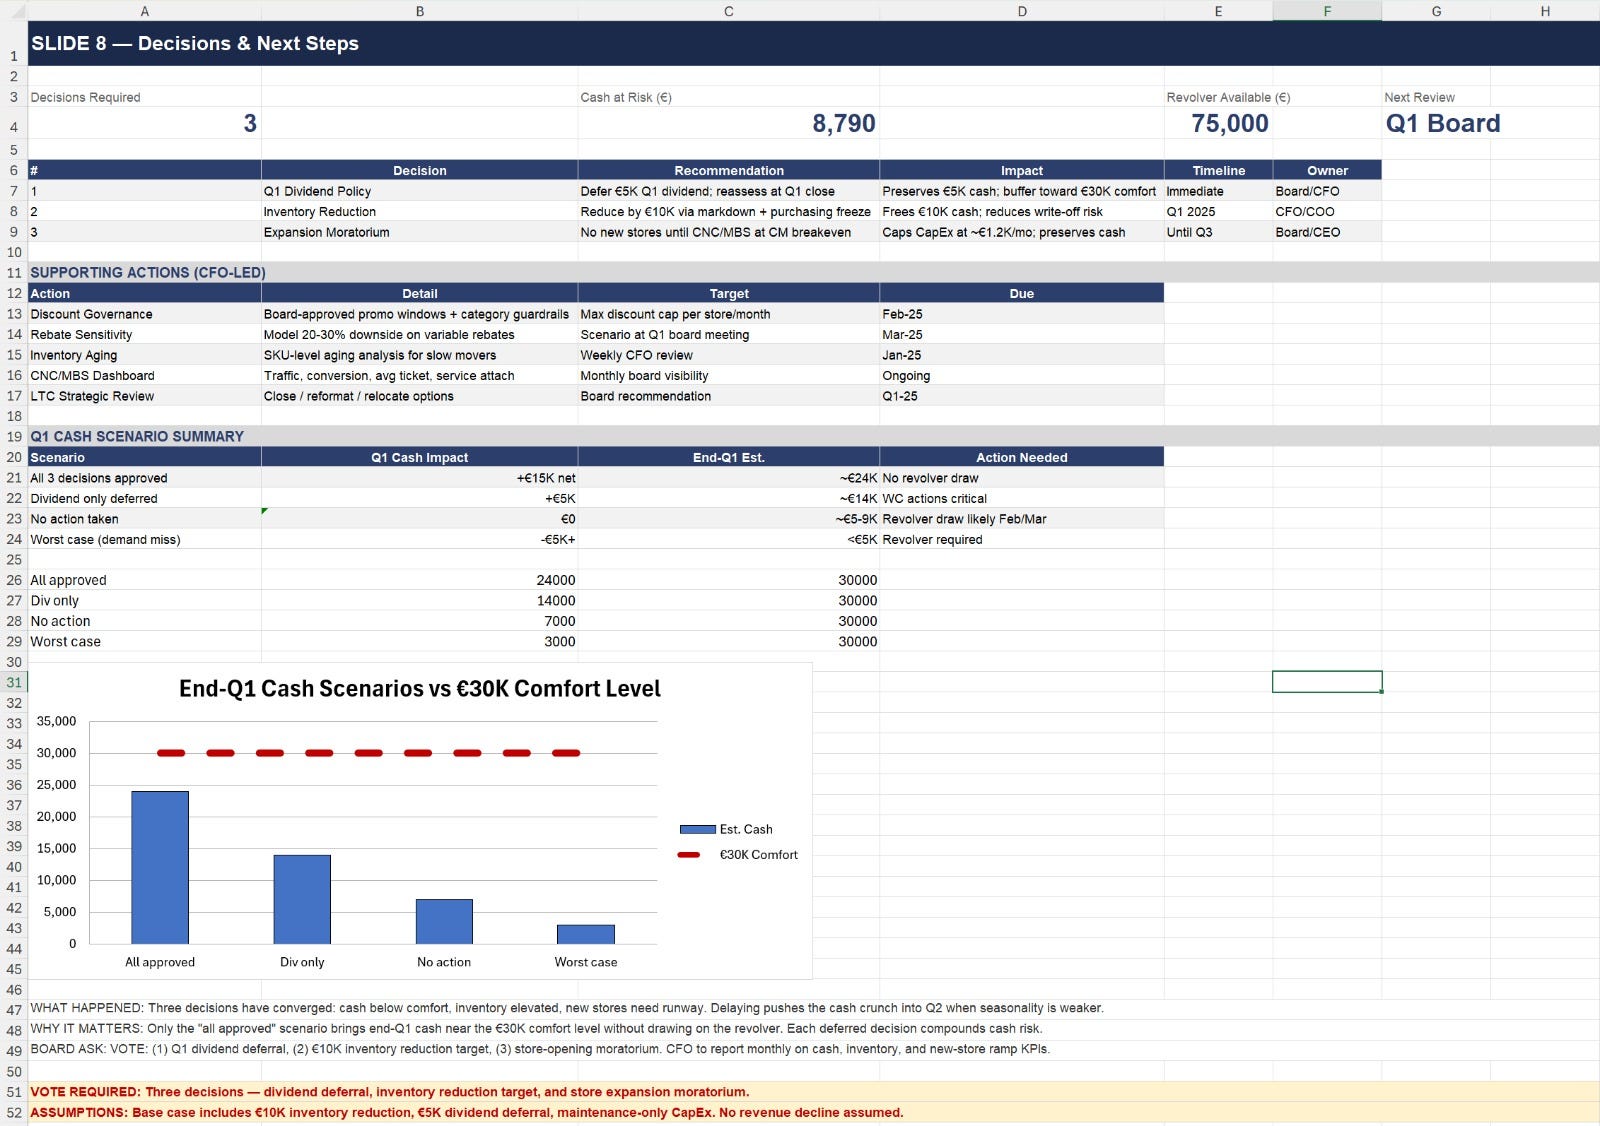Screen dimensions: 1600x1126
Task: Select the Q1 Dividend Policy decision cell
Action: pos(419,191)
